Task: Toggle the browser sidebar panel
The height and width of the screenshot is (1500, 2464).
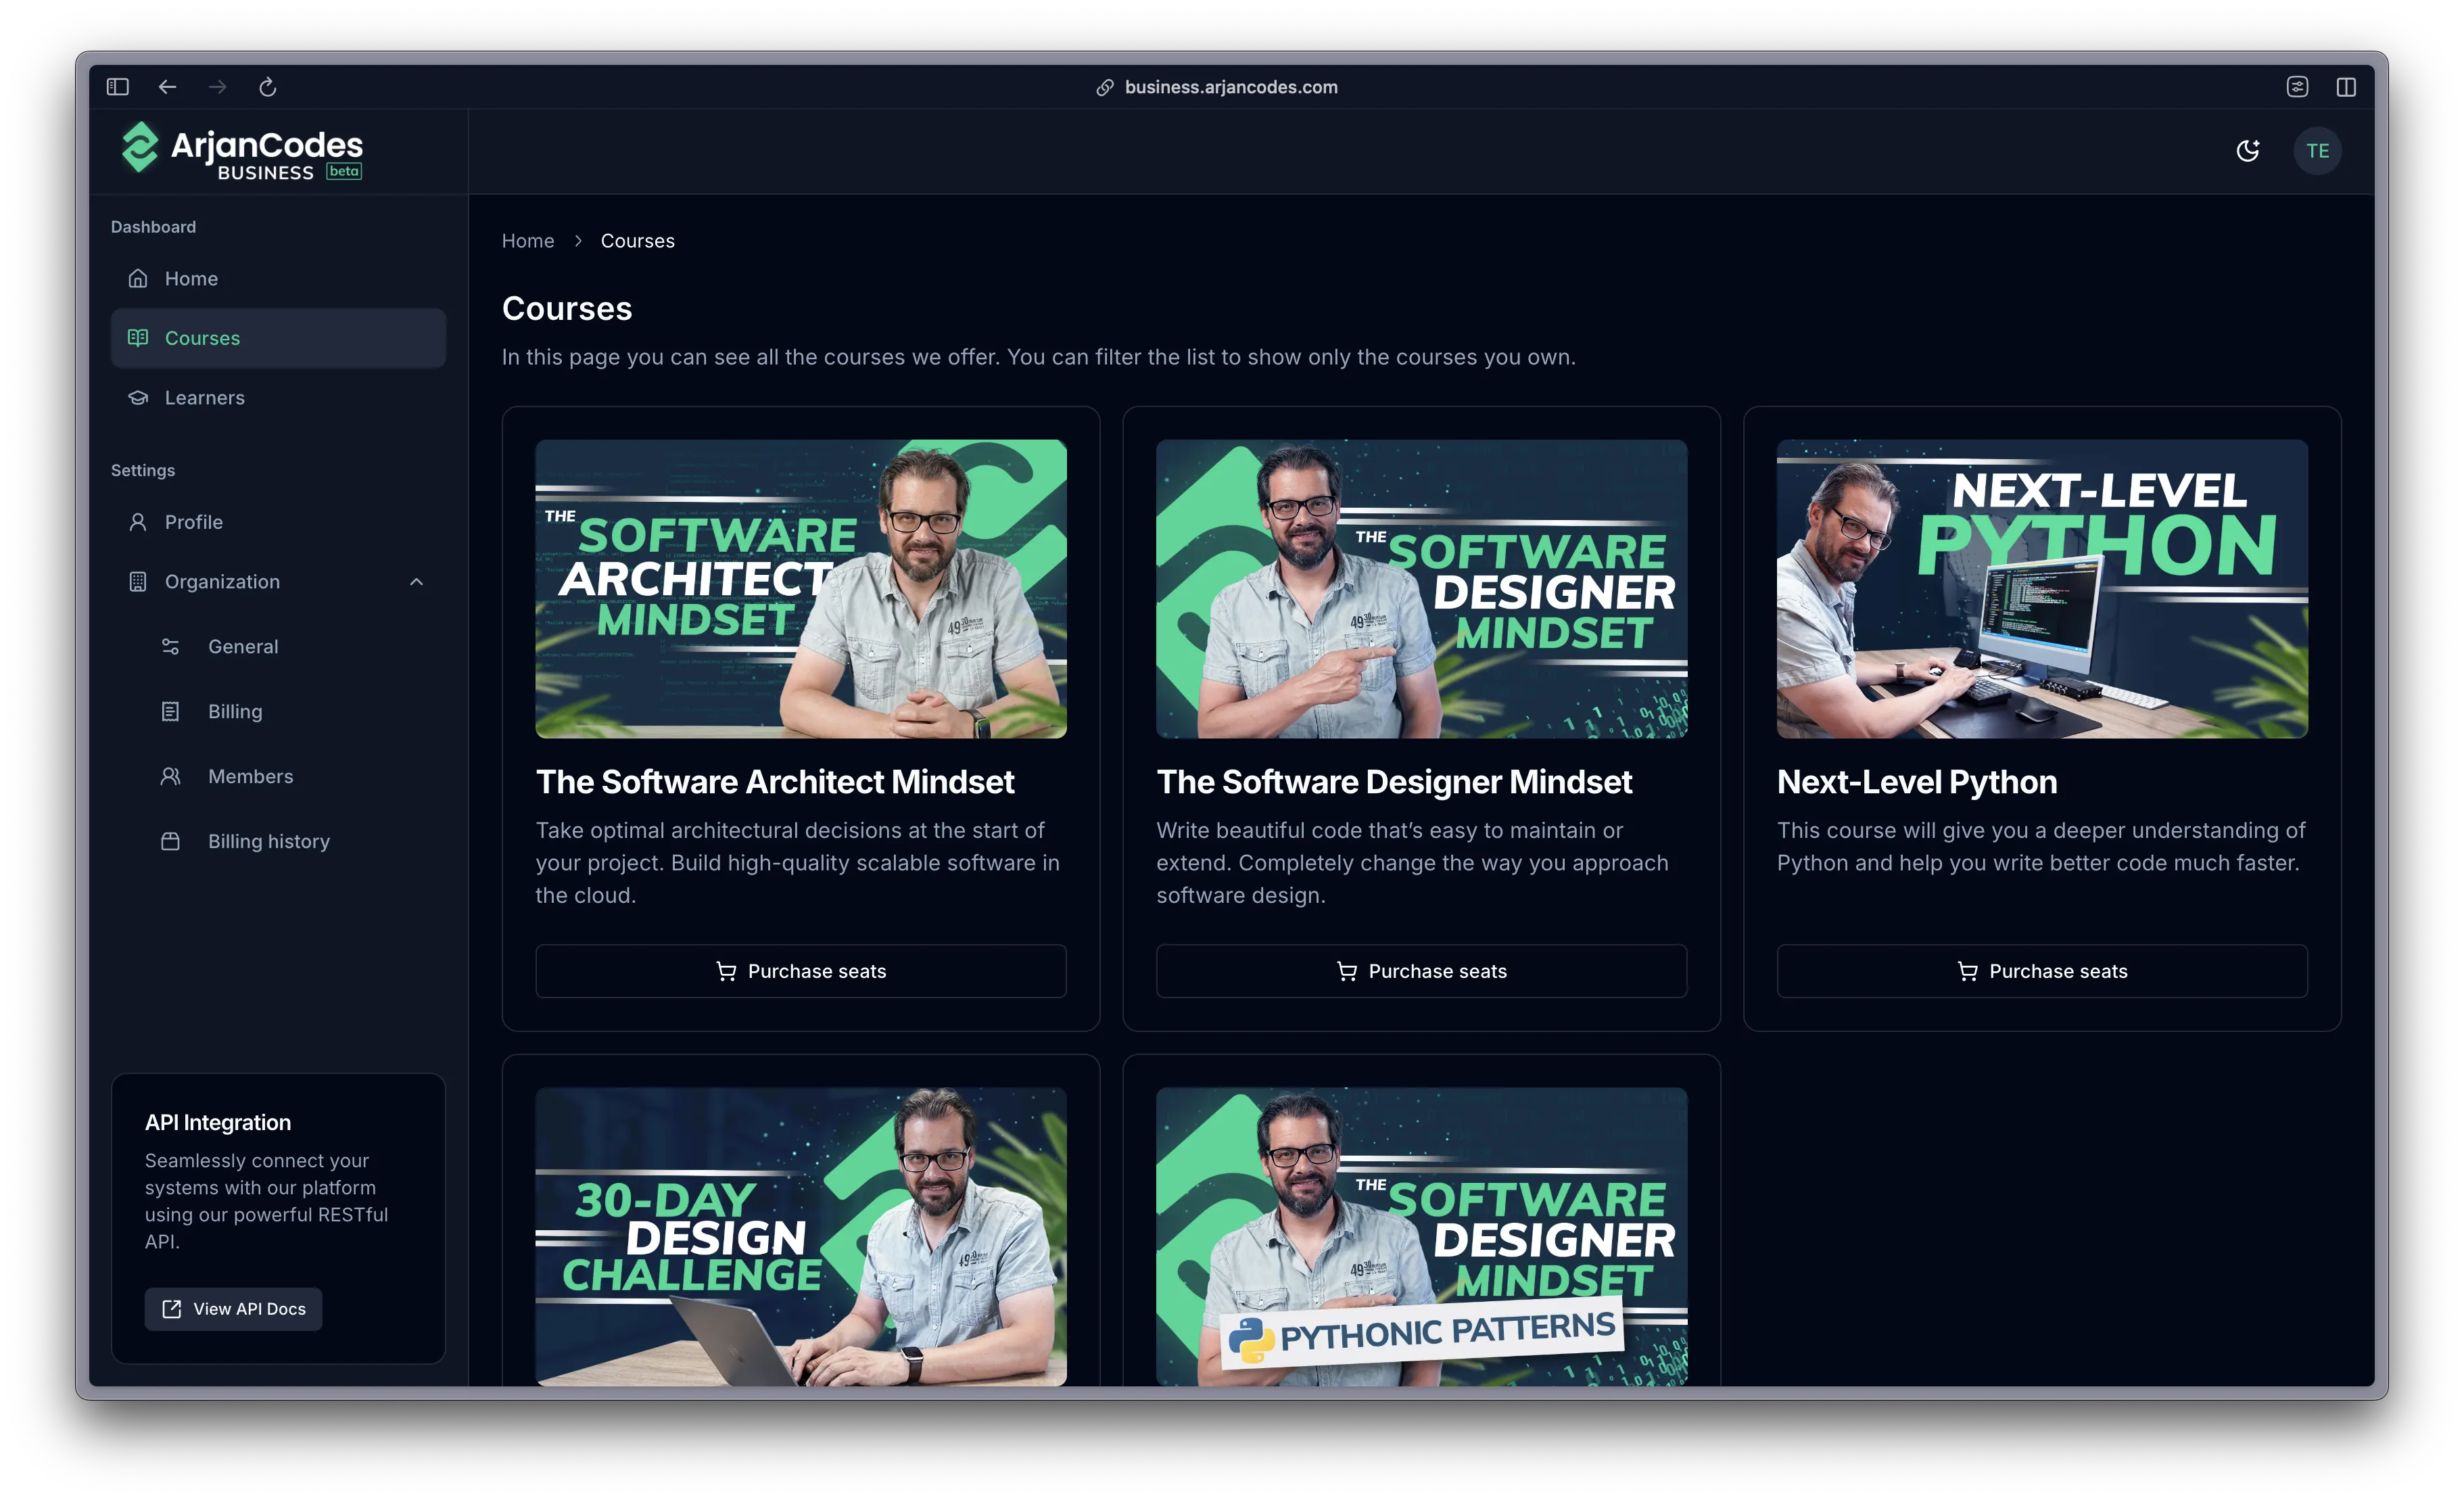Action: (117, 87)
